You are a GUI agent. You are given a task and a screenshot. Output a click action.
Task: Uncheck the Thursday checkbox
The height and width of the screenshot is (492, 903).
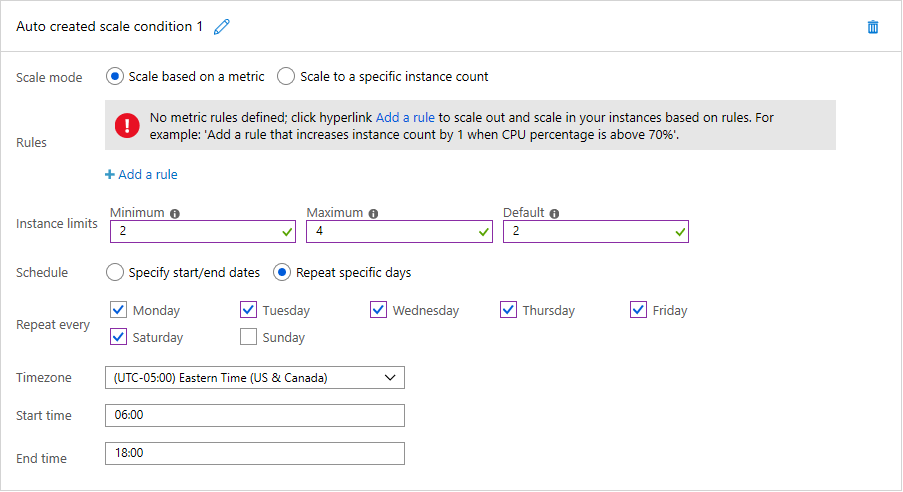509,310
